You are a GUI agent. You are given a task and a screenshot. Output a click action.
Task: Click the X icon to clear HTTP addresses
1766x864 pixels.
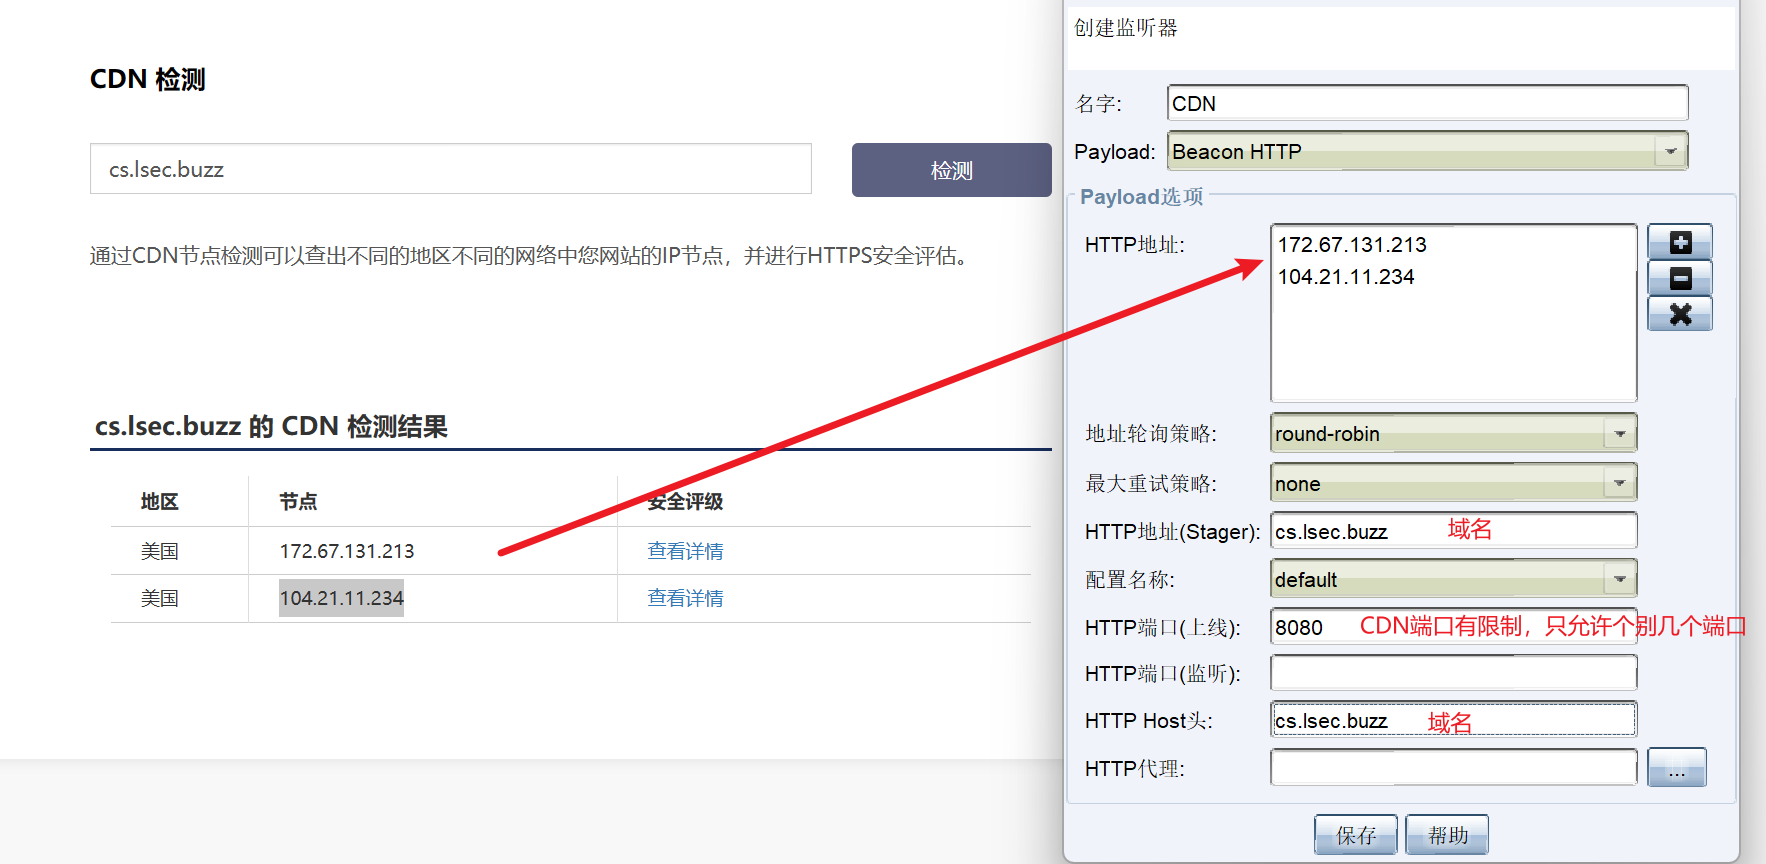(1679, 314)
